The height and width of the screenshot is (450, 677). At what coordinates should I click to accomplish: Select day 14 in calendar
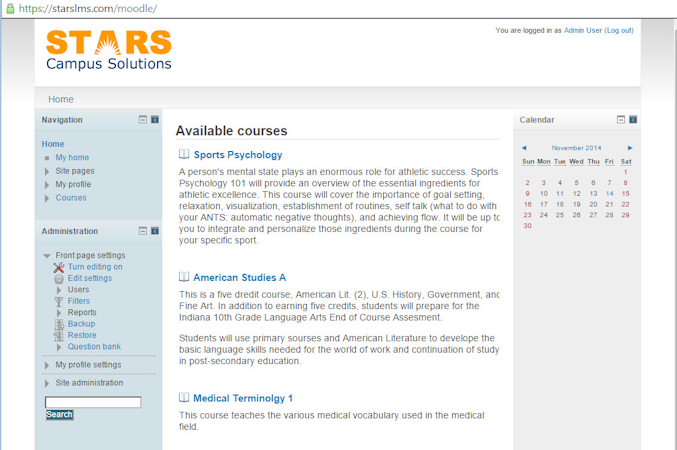point(609,193)
